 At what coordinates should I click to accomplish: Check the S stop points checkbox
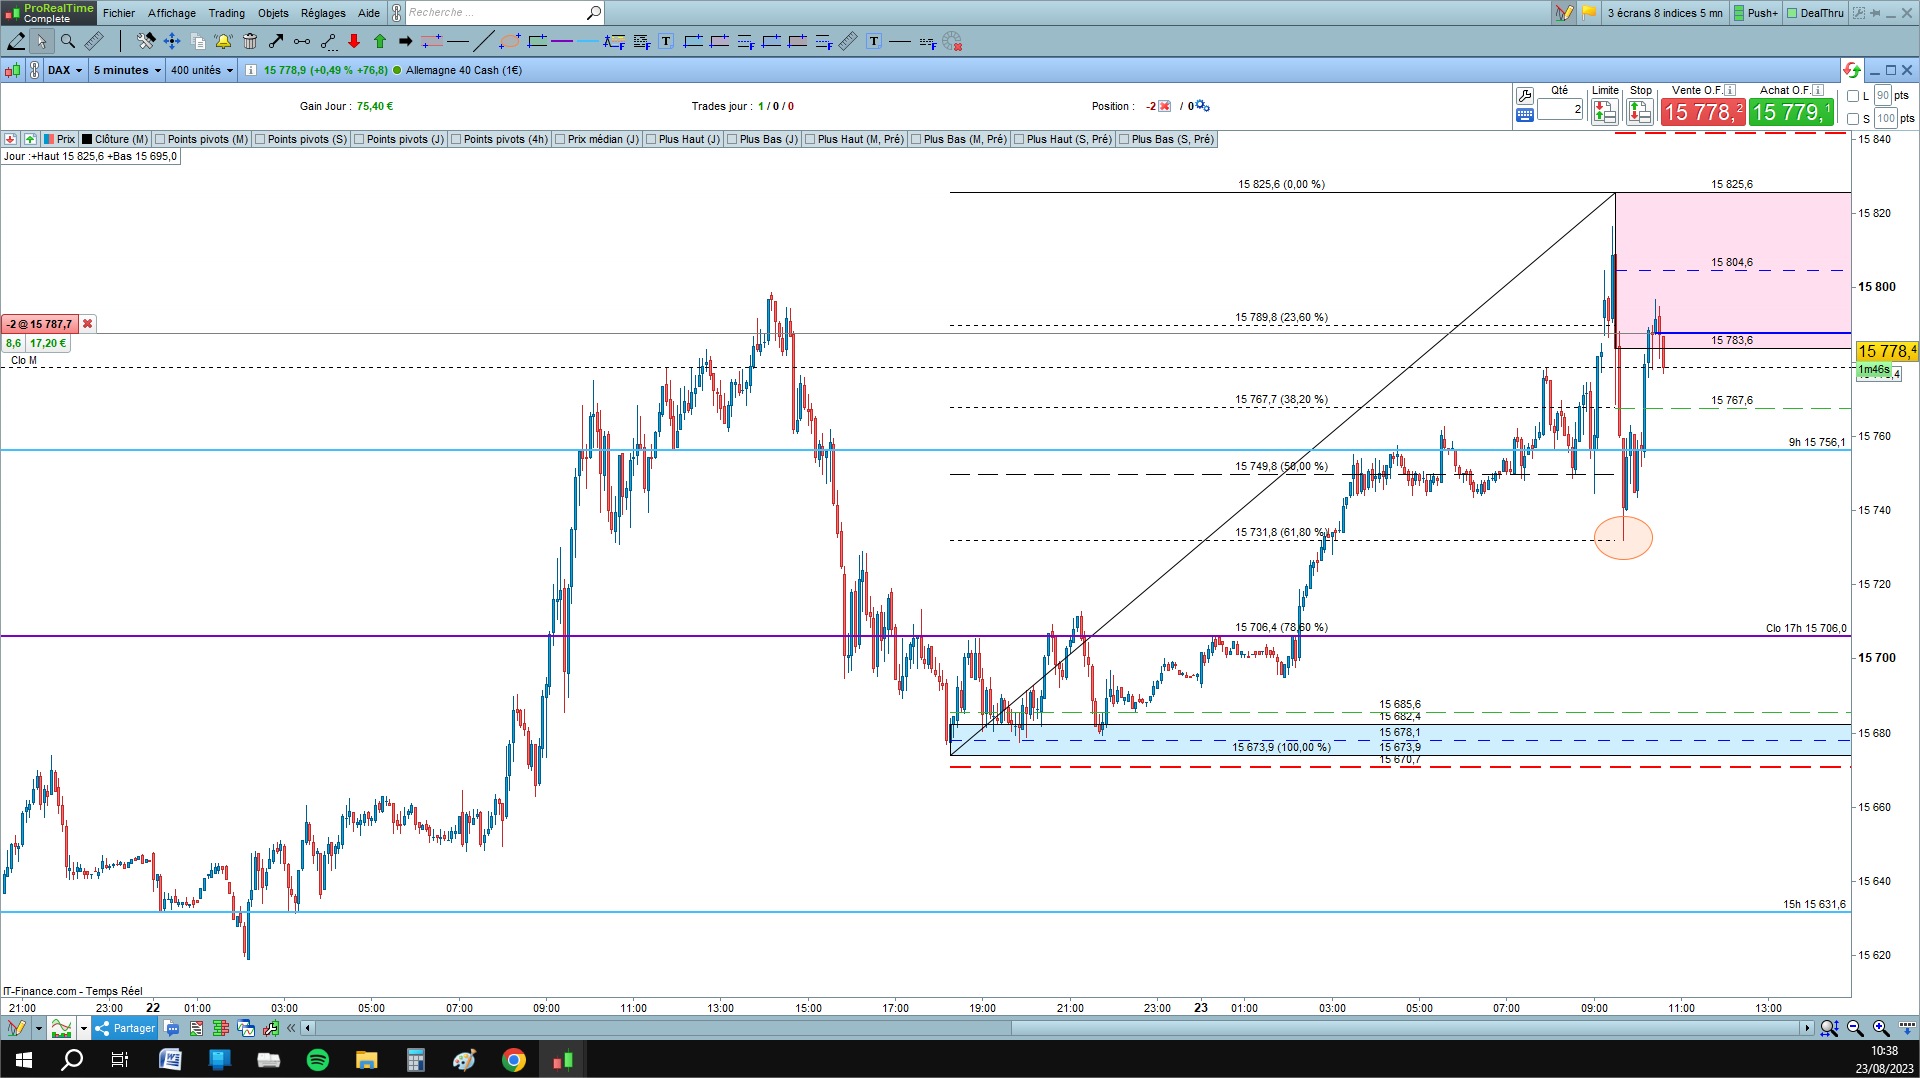(x=1853, y=119)
